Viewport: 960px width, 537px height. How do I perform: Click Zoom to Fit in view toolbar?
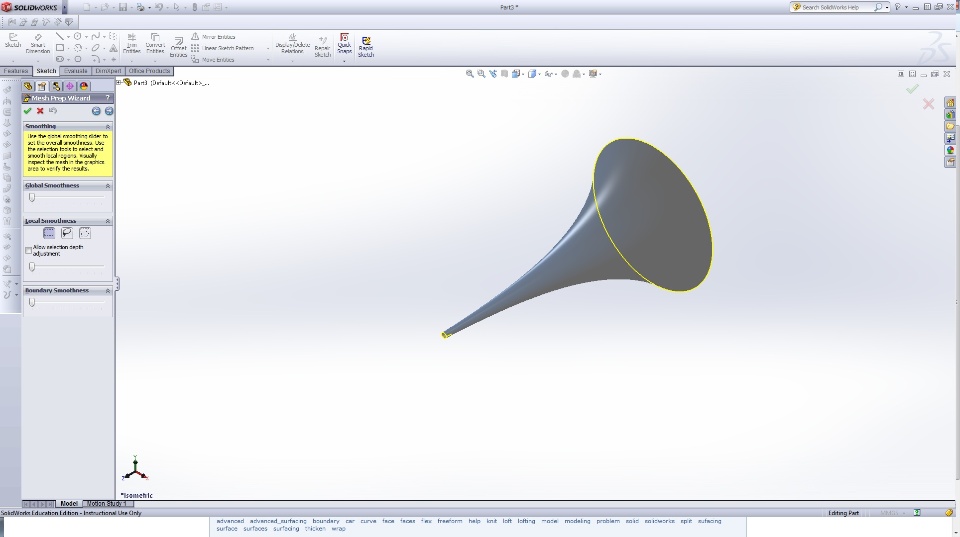470,73
